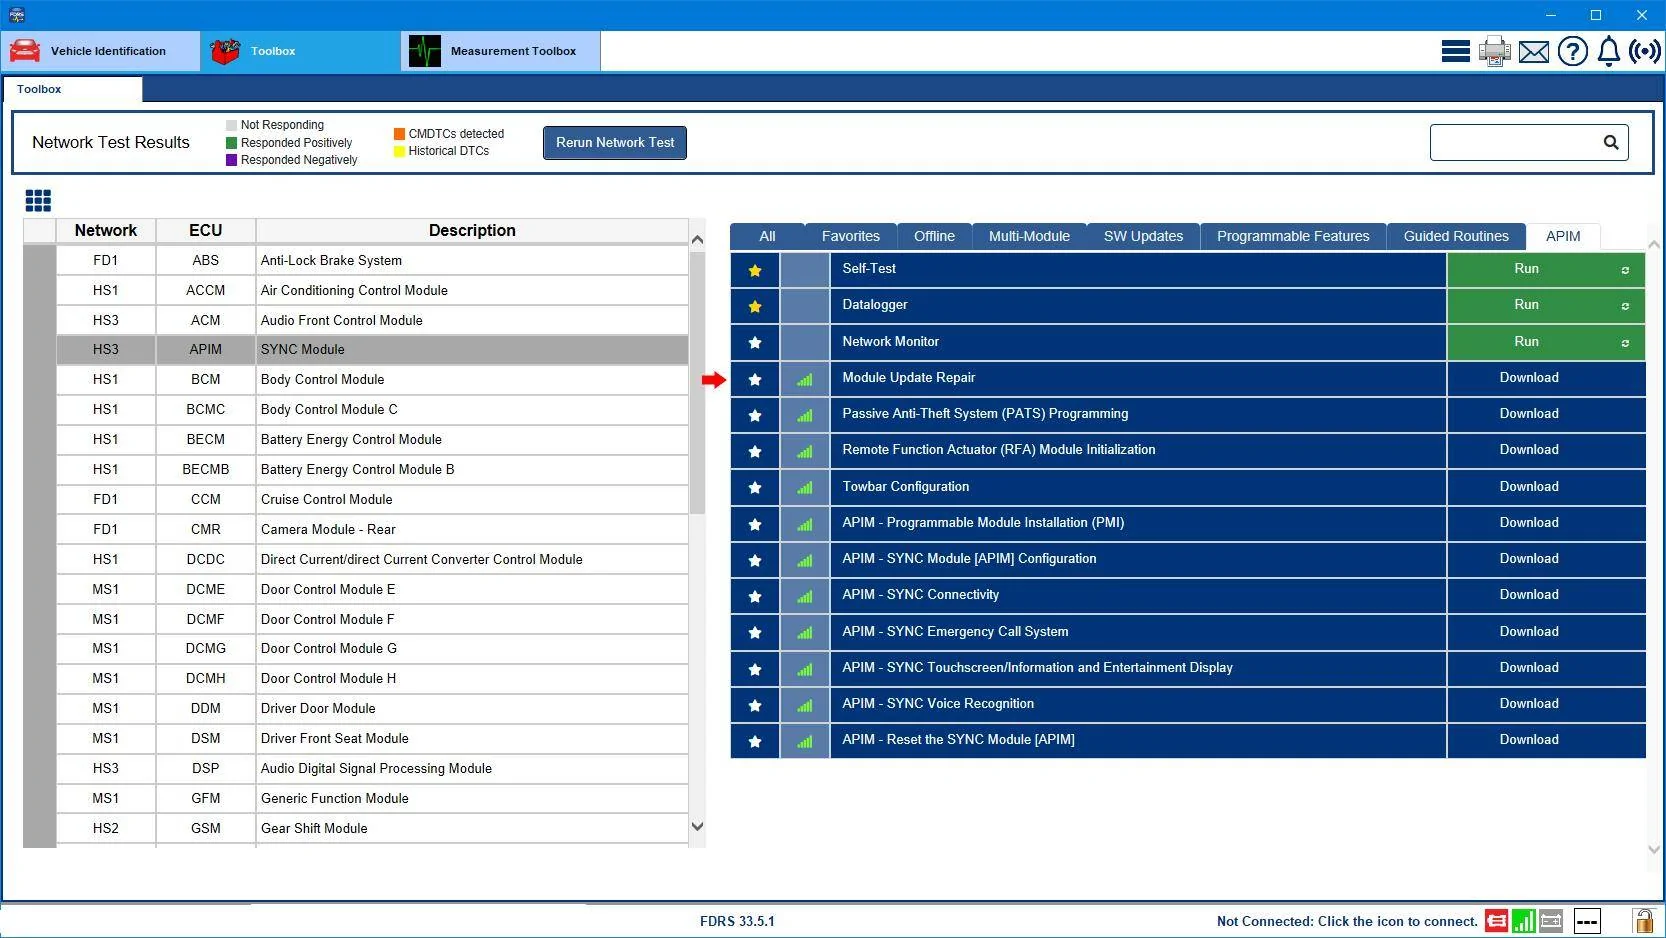Click the grid view icon above the ECU table
Image resolution: width=1666 pixels, height=938 pixels.
pos(38,201)
